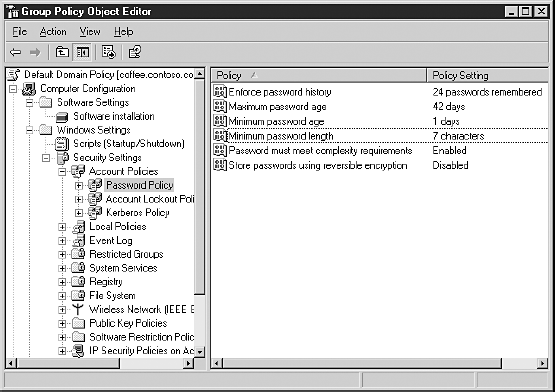Collapse the Computer Configuration node
555x392 pixels.
(13, 89)
